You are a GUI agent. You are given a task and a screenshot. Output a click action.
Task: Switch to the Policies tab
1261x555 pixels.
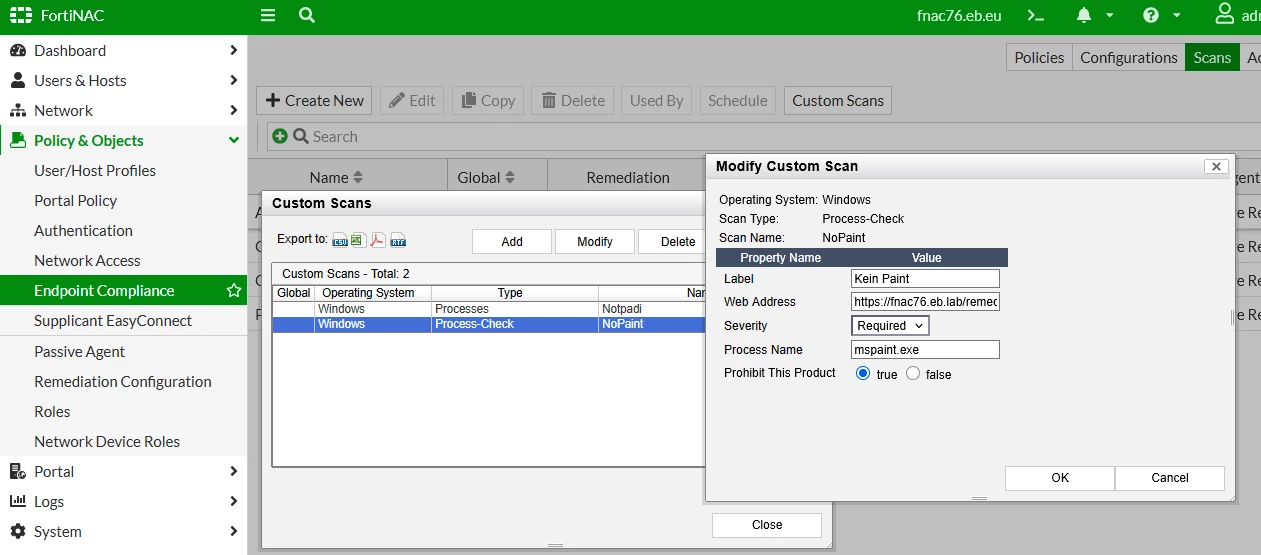coord(1039,57)
